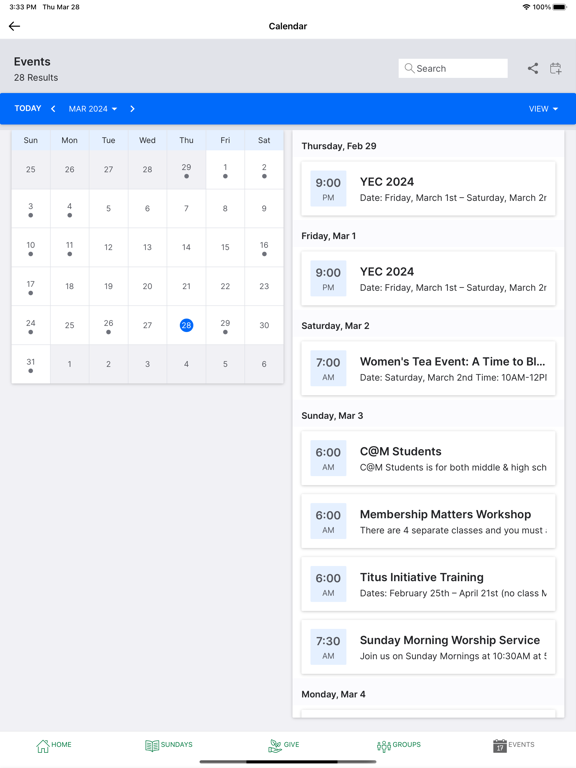Click the Saturday, Mar 2 heading
The height and width of the screenshot is (768, 576).
click(x=335, y=326)
